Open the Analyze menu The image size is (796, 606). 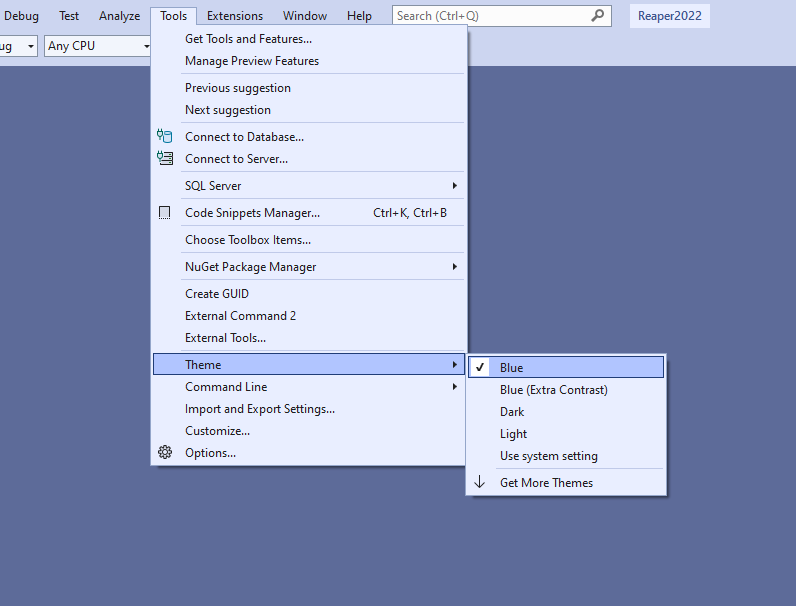[119, 16]
